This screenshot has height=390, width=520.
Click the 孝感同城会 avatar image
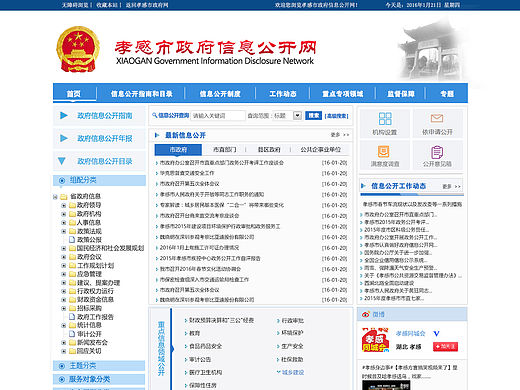[376, 340]
